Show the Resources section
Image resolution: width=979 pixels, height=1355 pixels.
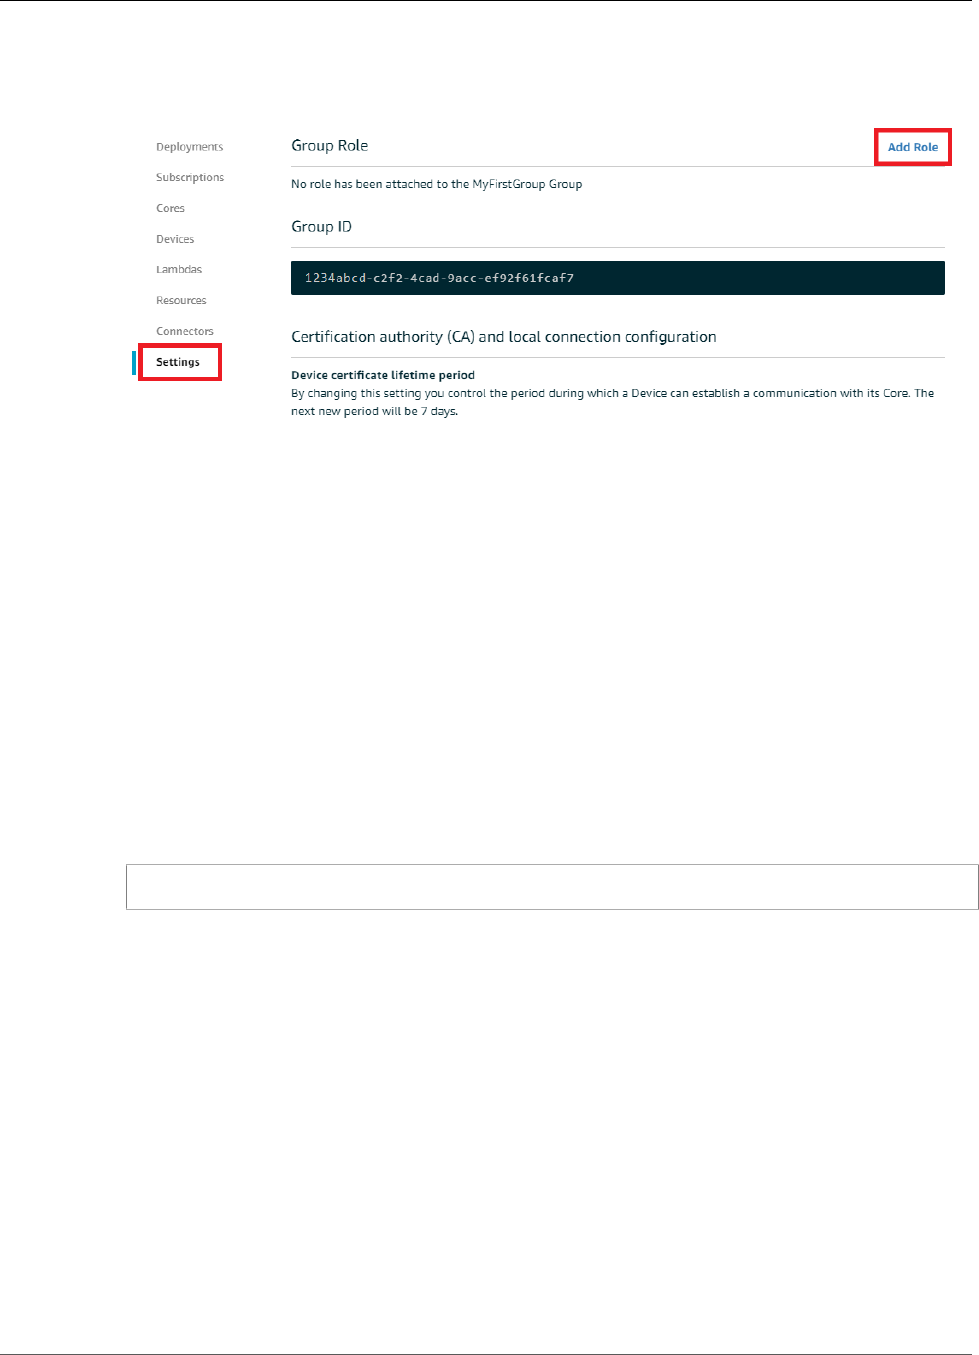[x=181, y=300]
